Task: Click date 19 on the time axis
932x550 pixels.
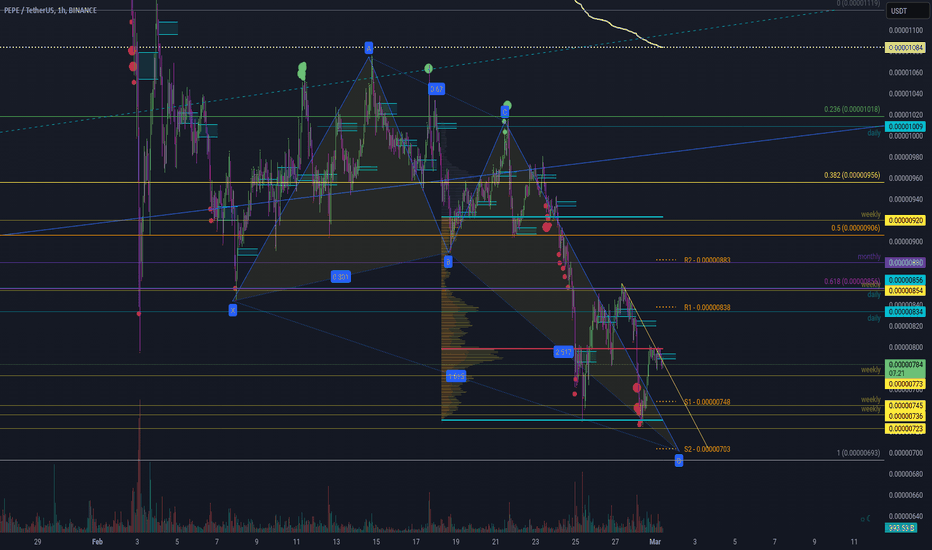Action: [x=455, y=542]
